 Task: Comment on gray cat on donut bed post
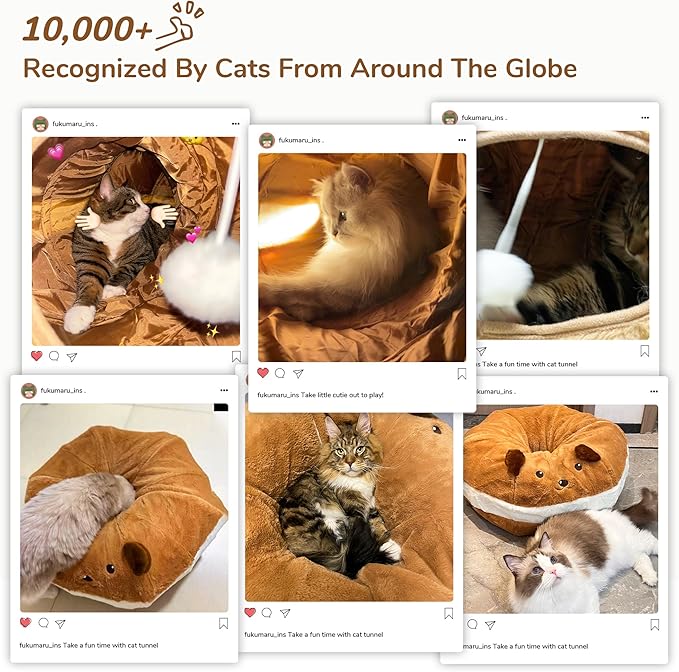click(x=43, y=623)
